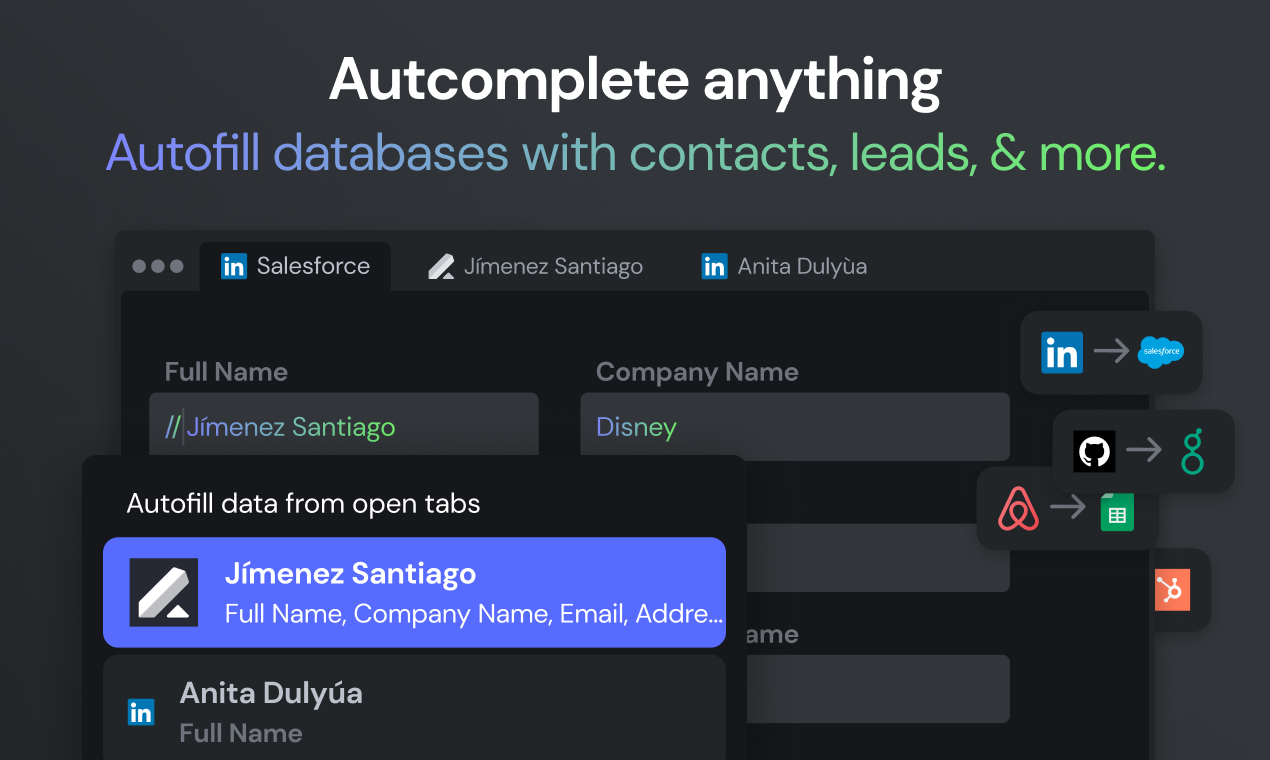Screen dimensions: 1270x760
Task: Click the Google Sheets icon
Action: point(1117,512)
